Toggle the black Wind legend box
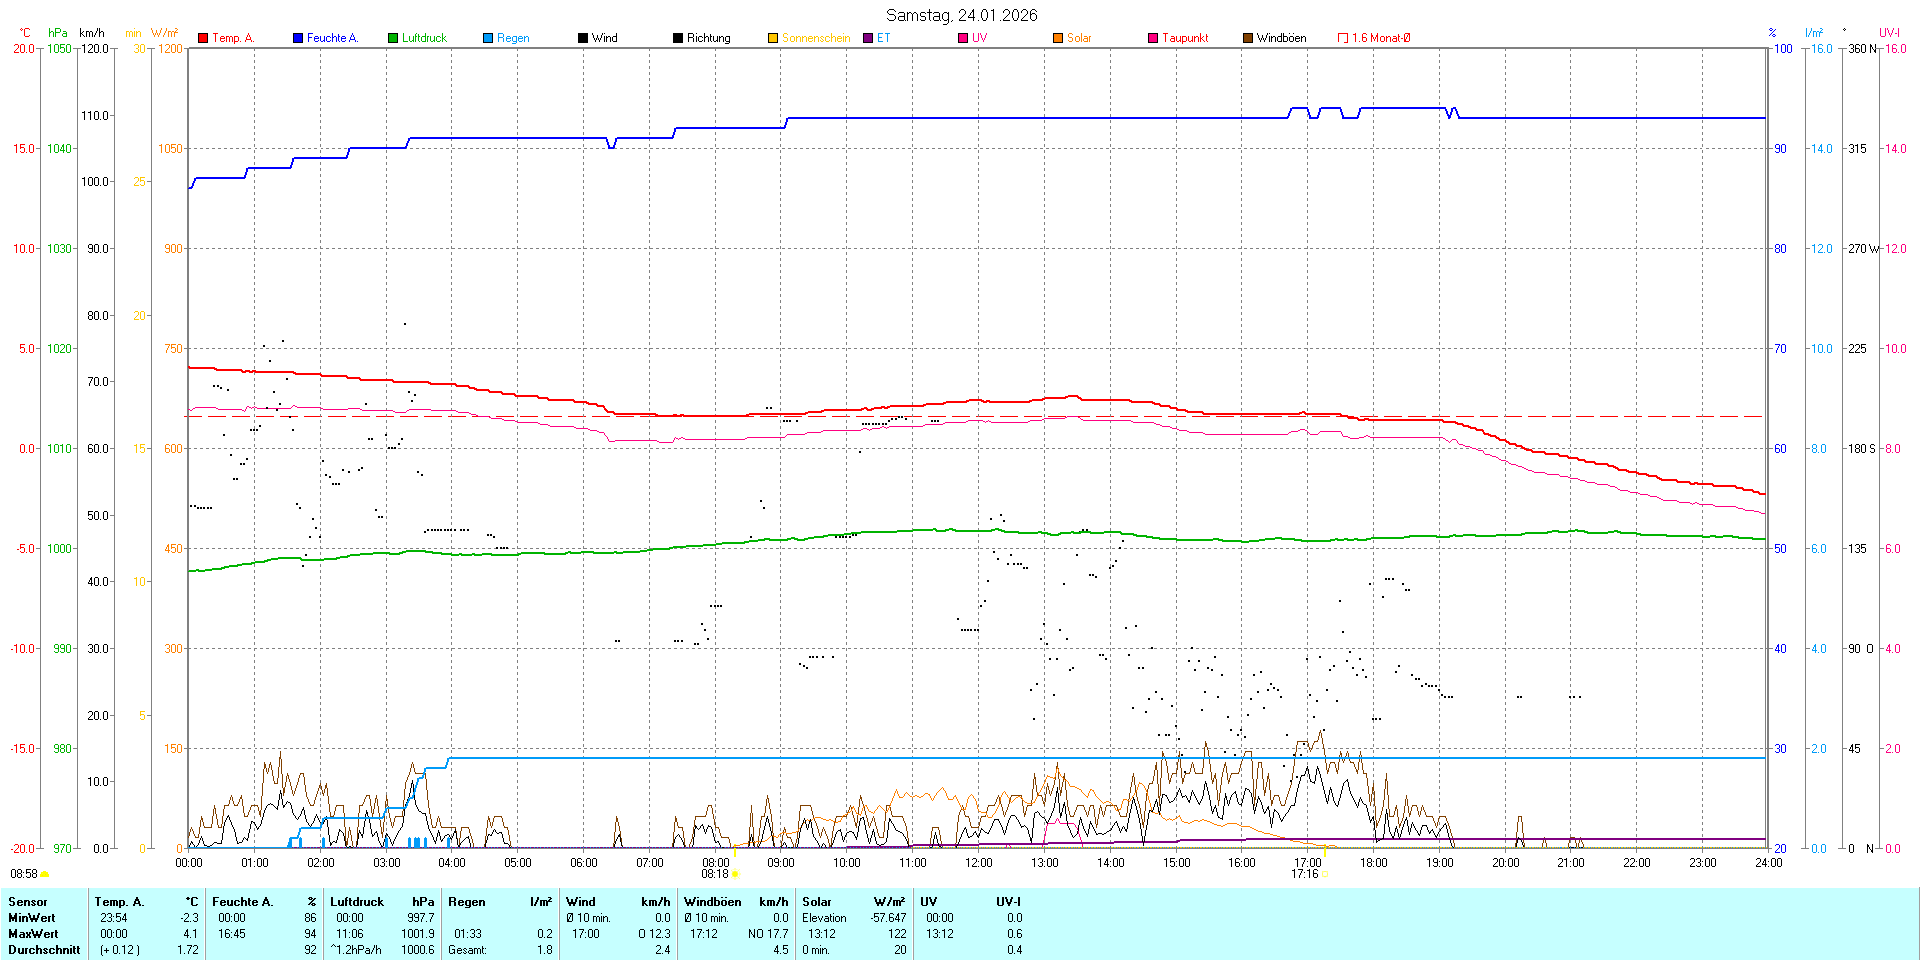This screenshot has width=1920, height=960. pyautogui.click(x=583, y=38)
